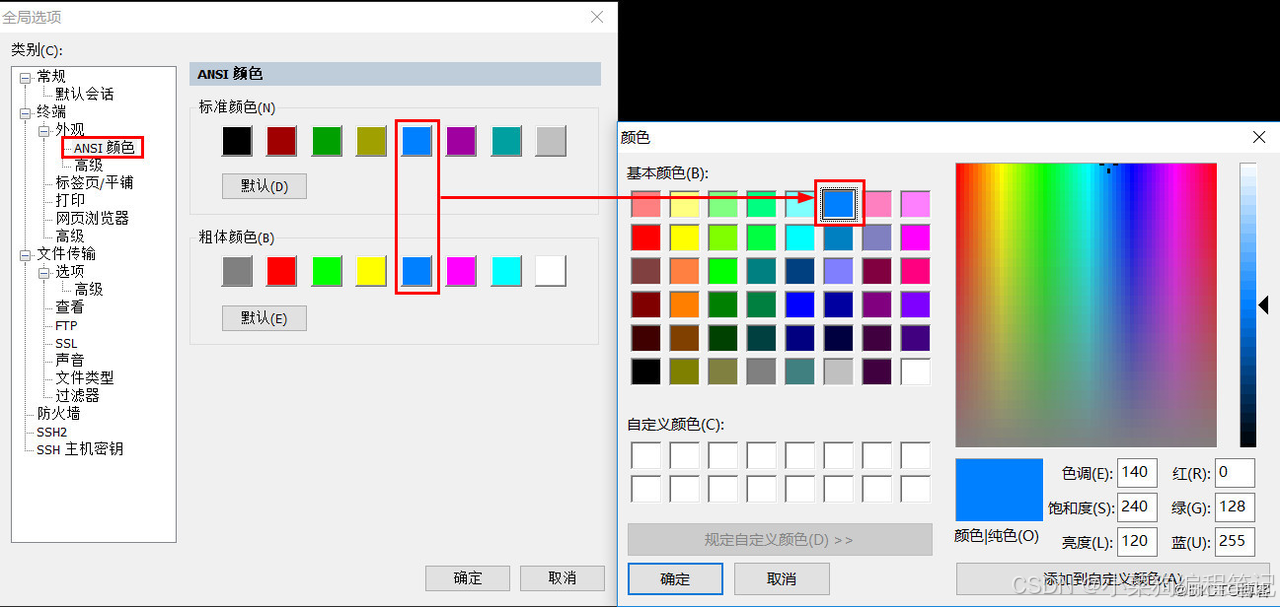Select the black standard color swatch
This screenshot has height=607, width=1280.
(x=236, y=141)
